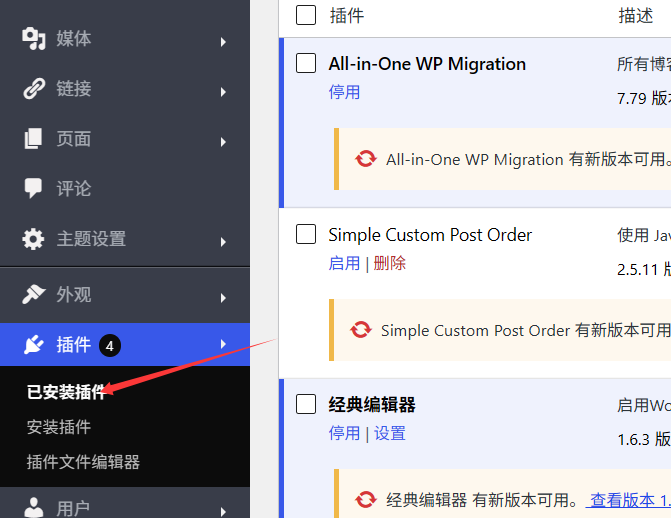Expand the 媒体 submenu arrow

(x=223, y=42)
